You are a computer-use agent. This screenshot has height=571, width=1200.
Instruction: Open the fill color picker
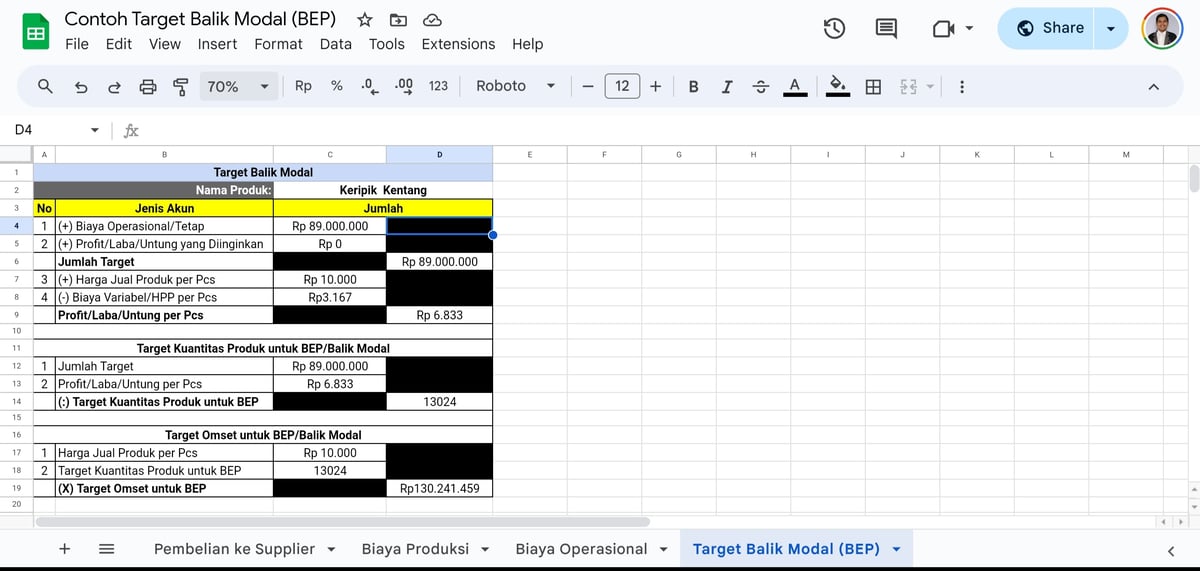coord(839,87)
